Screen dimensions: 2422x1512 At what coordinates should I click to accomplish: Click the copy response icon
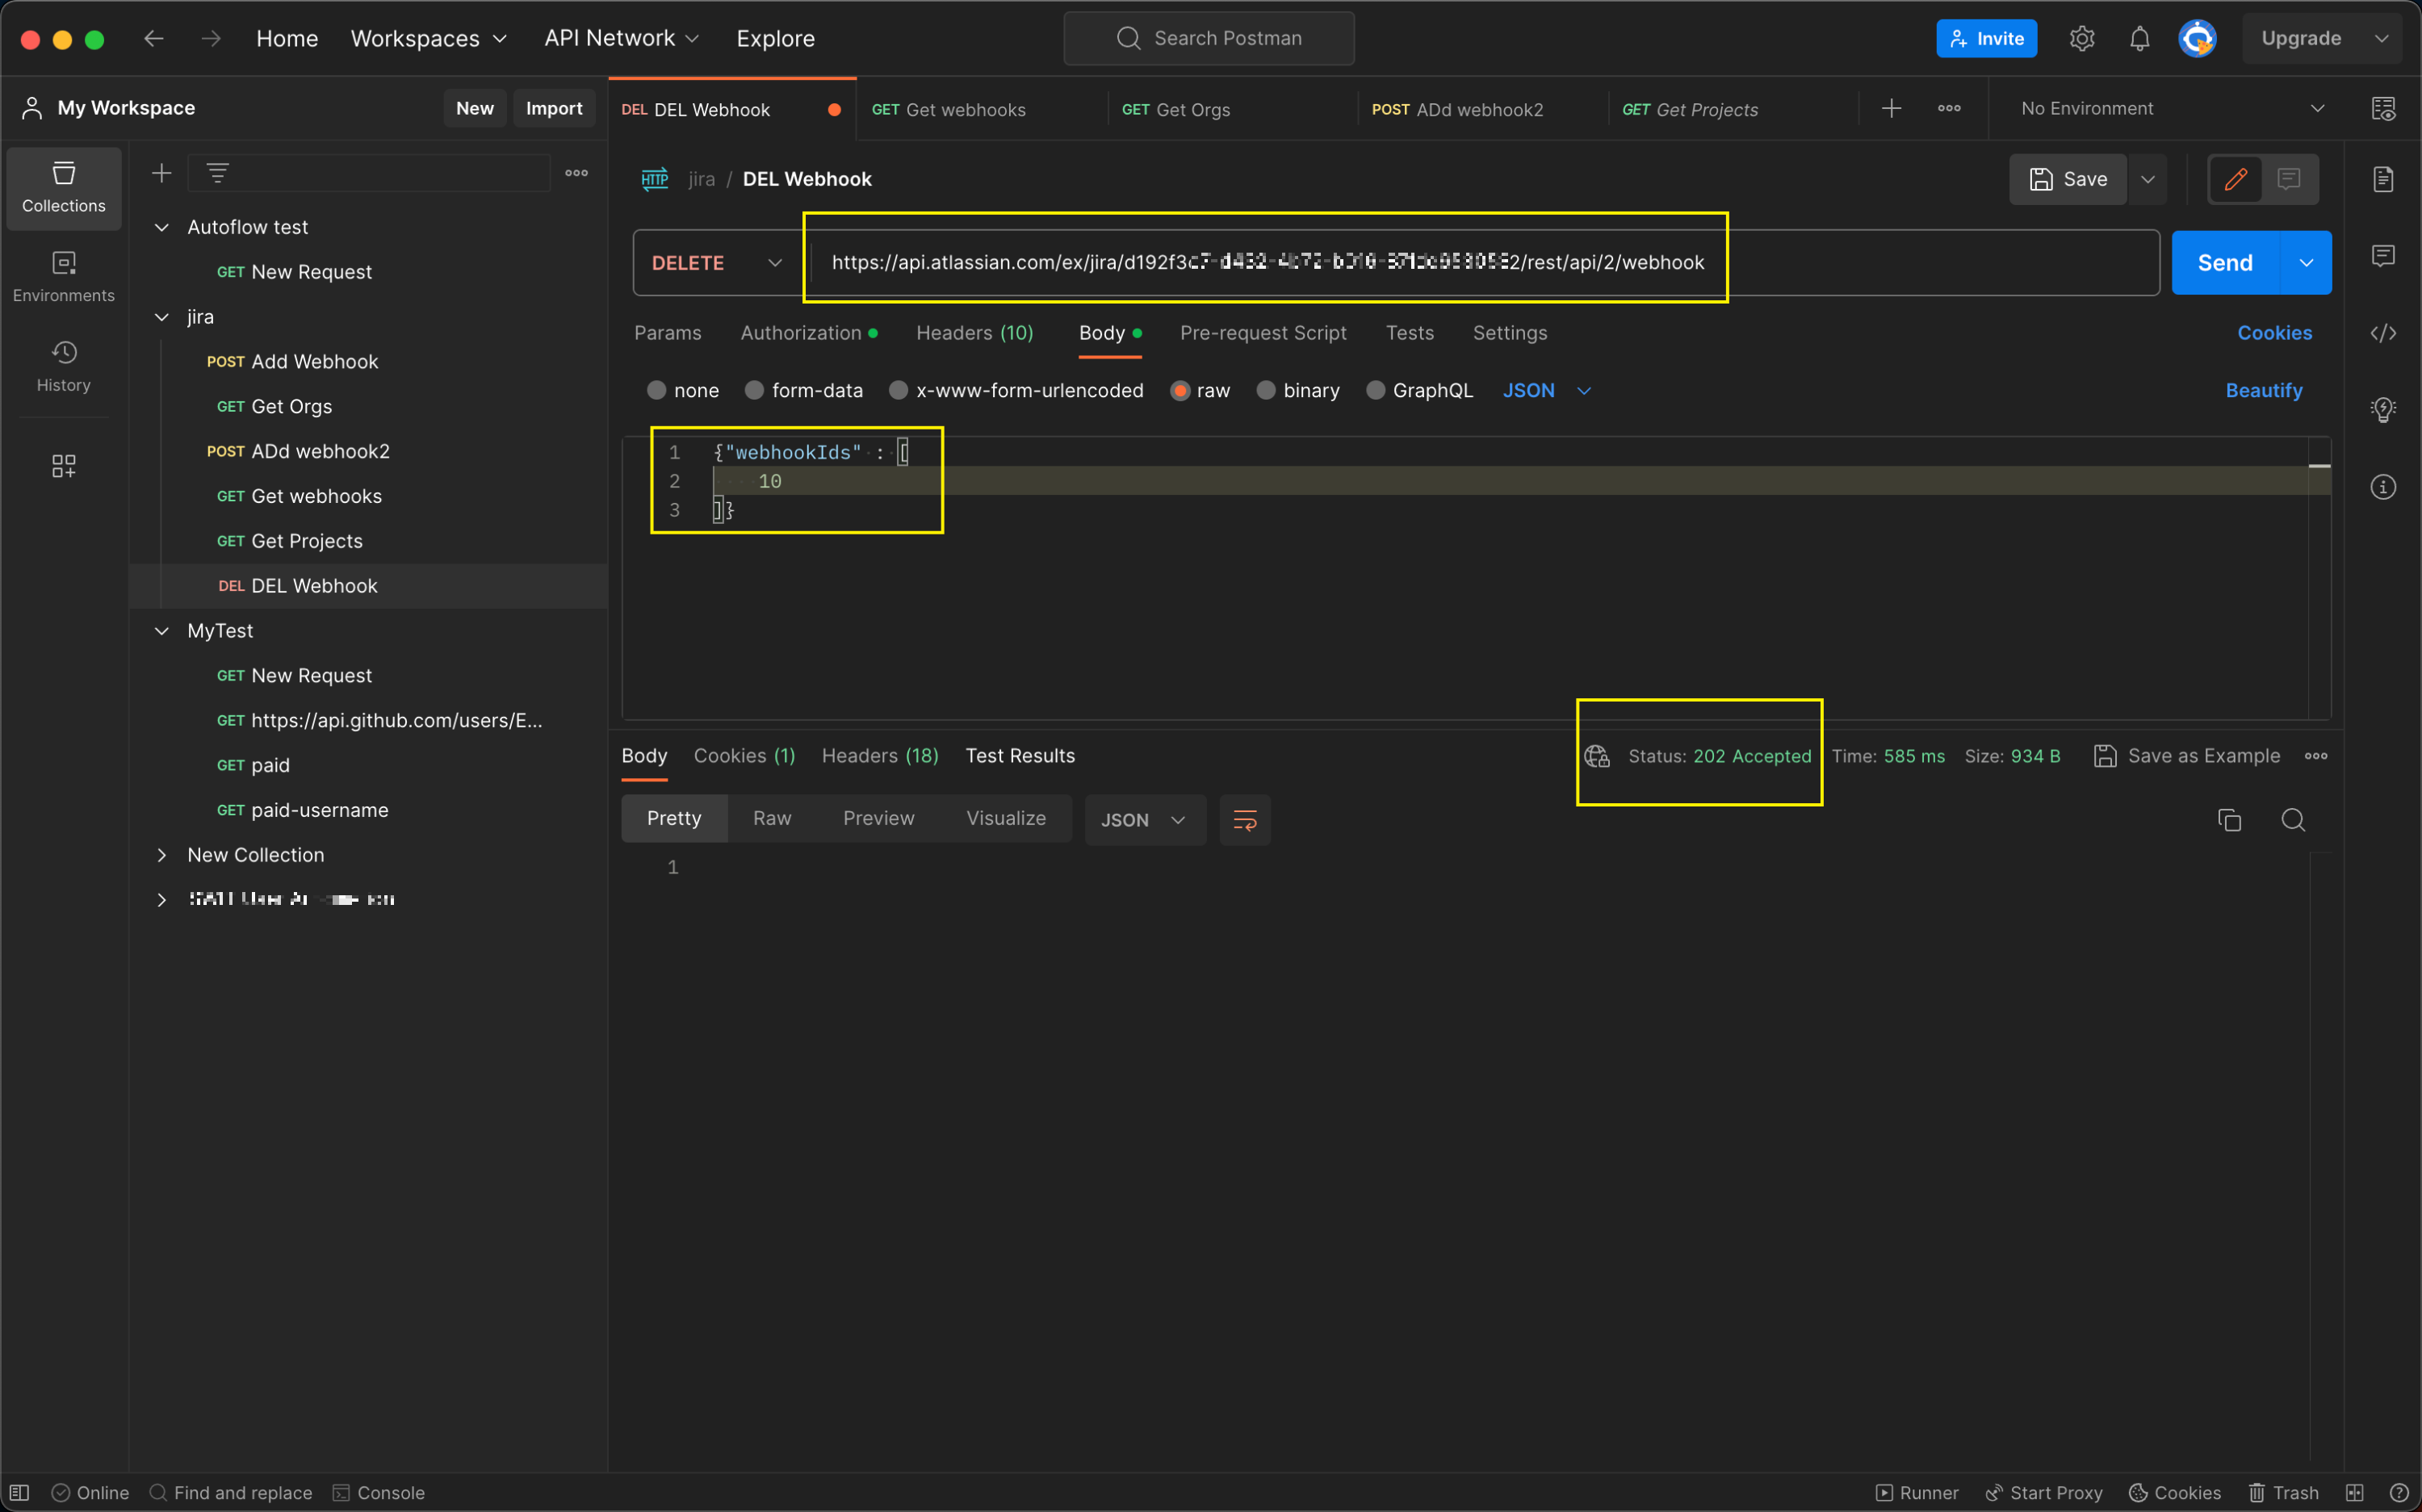[2229, 820]
